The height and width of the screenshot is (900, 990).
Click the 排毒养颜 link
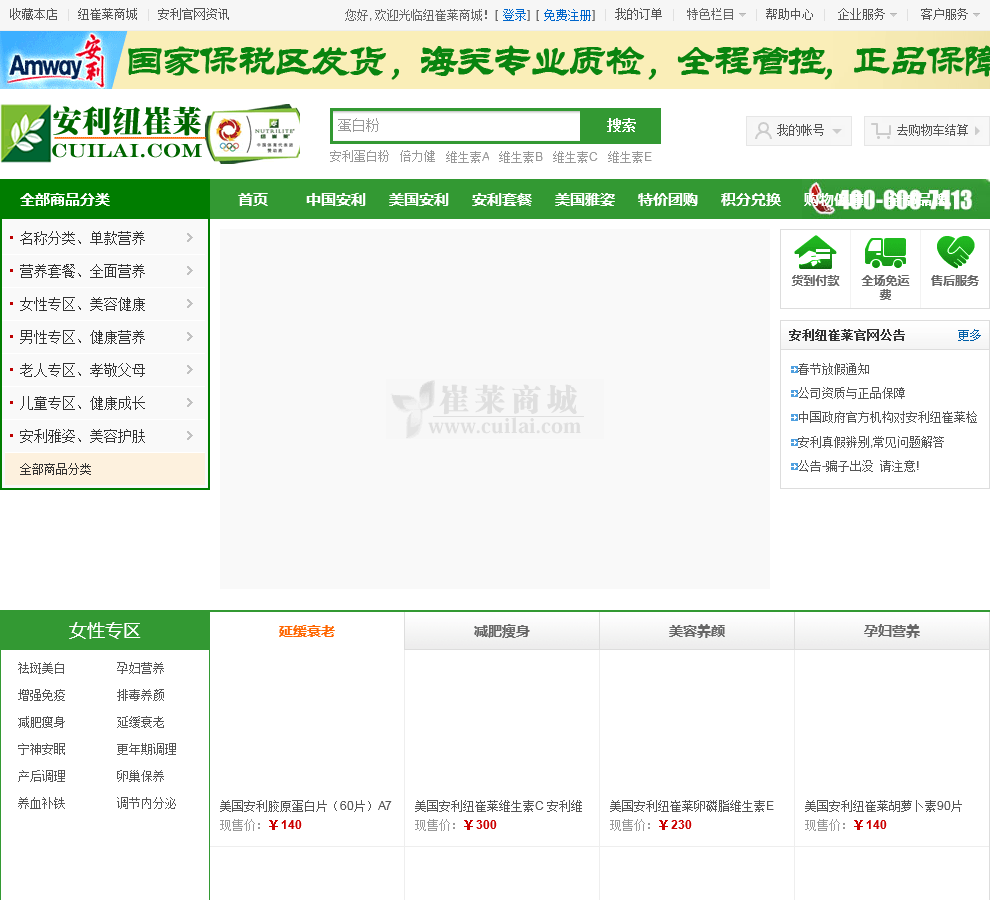(140, 695)
